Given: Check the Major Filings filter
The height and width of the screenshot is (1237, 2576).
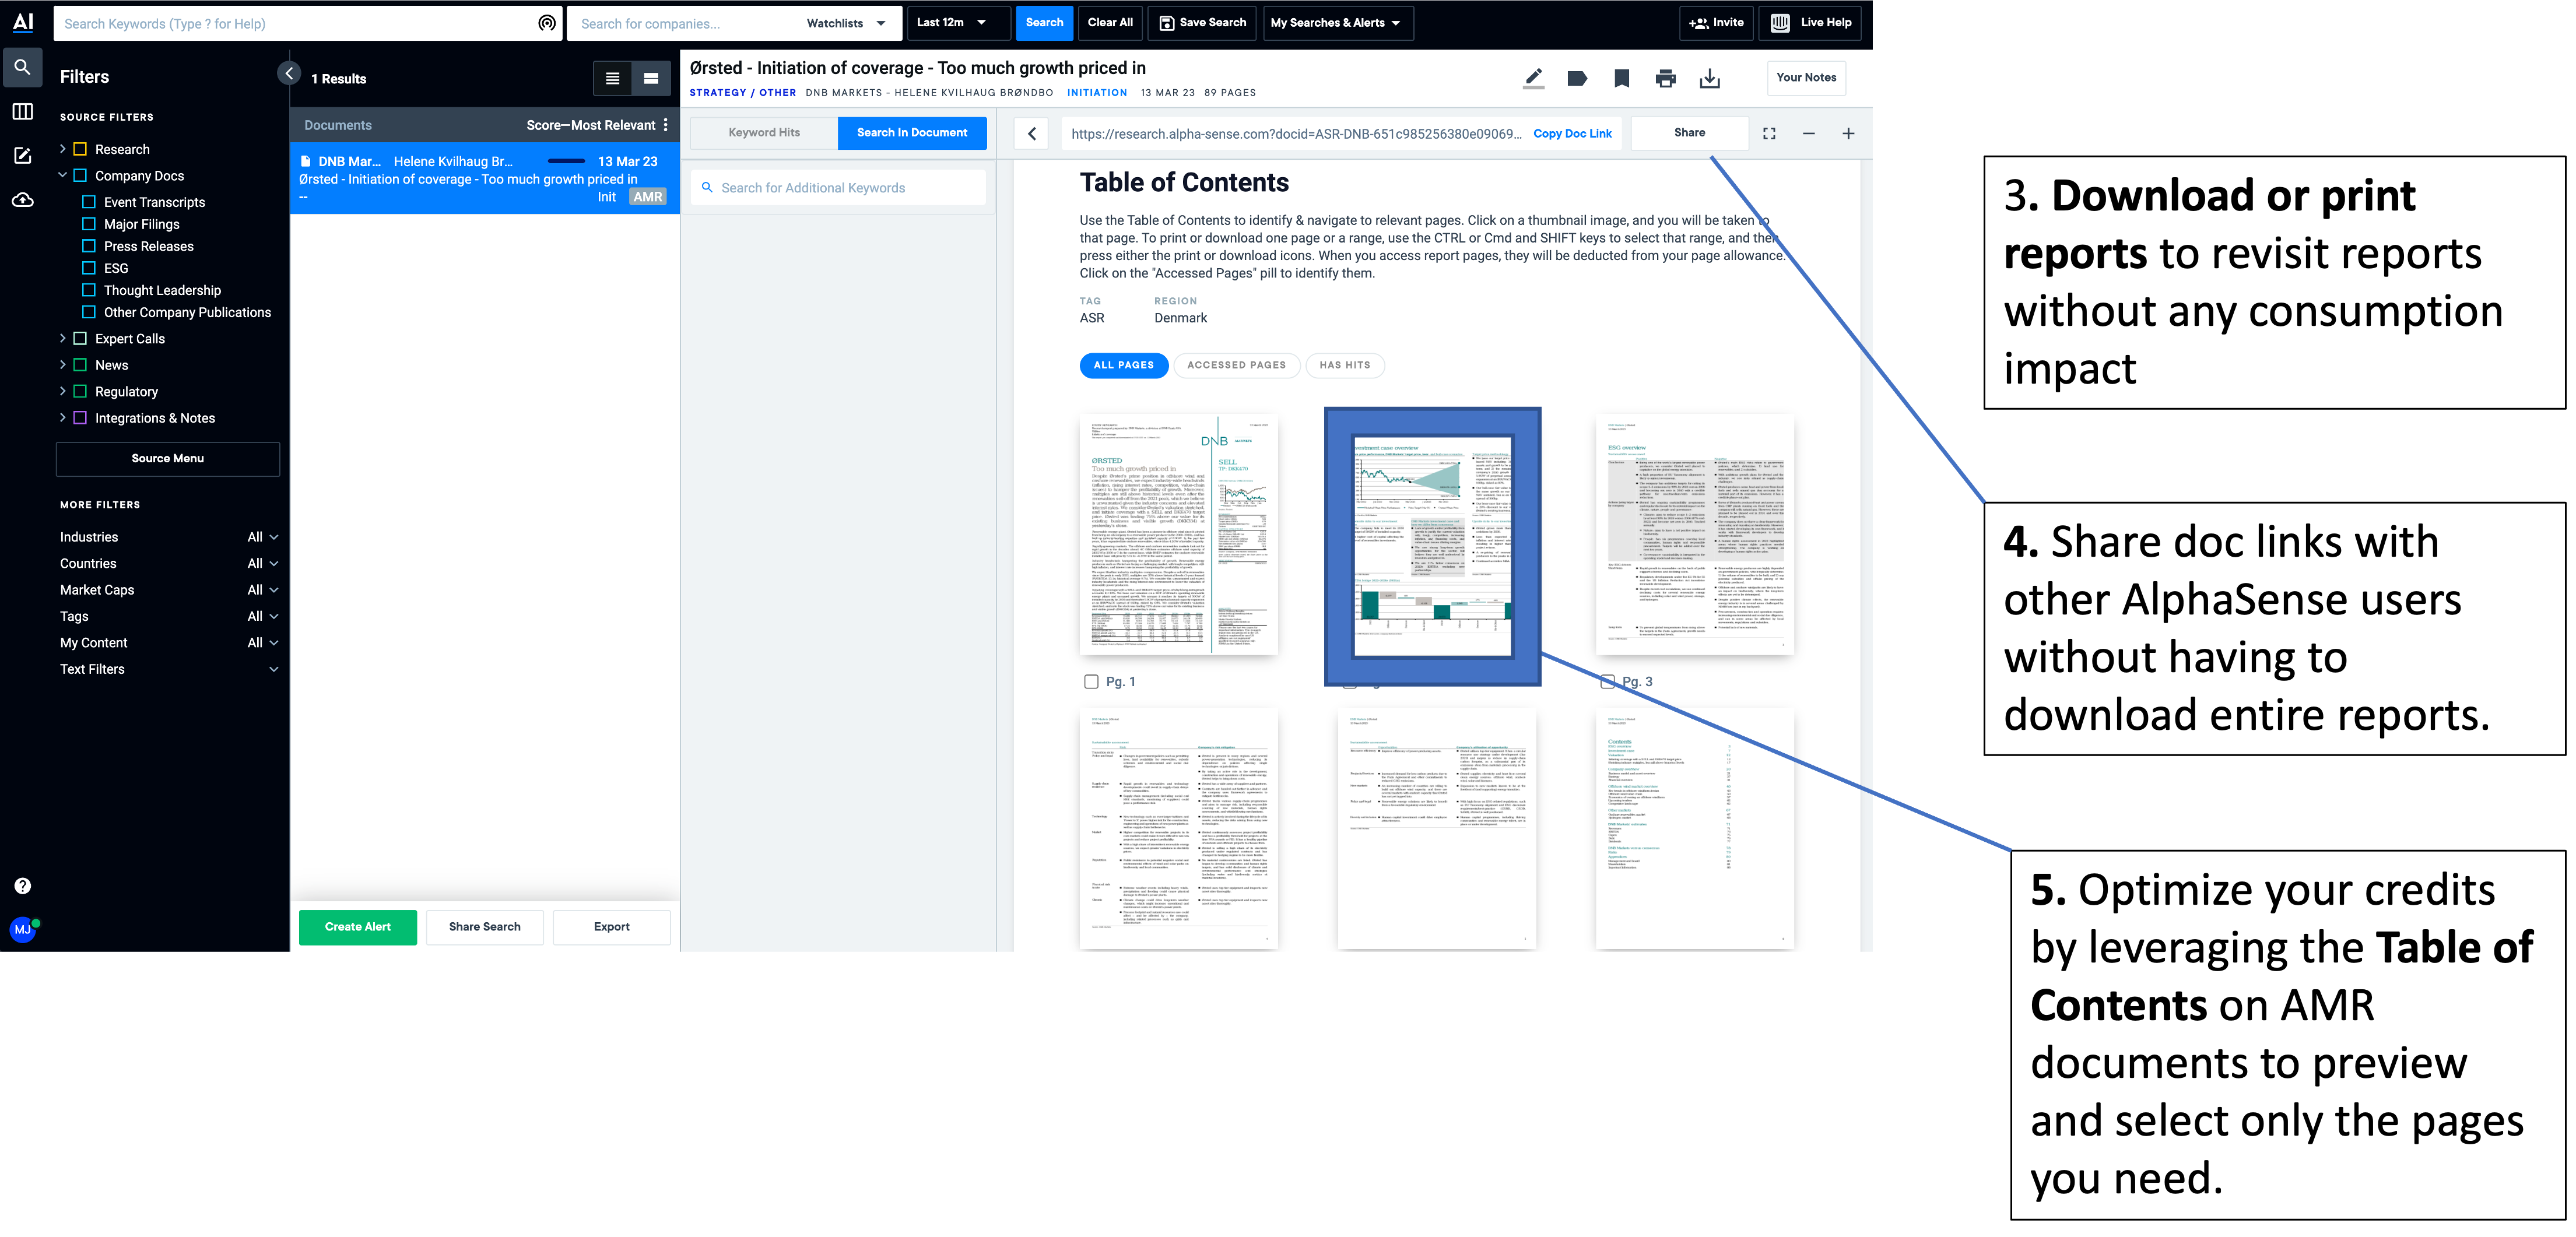Looking at the screenshot, I should coord(88,224).
